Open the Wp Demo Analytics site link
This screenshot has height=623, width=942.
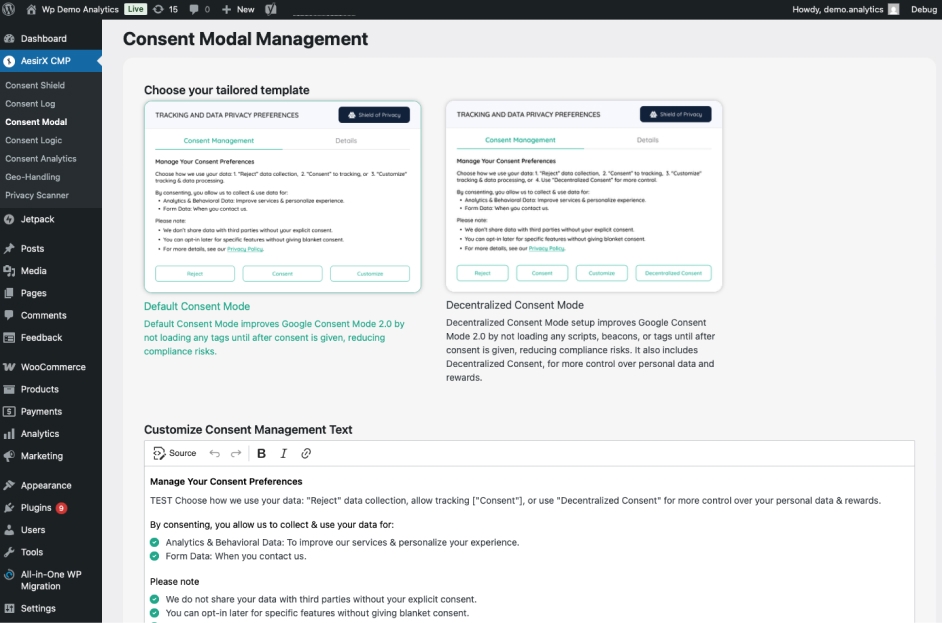[72, 9]
